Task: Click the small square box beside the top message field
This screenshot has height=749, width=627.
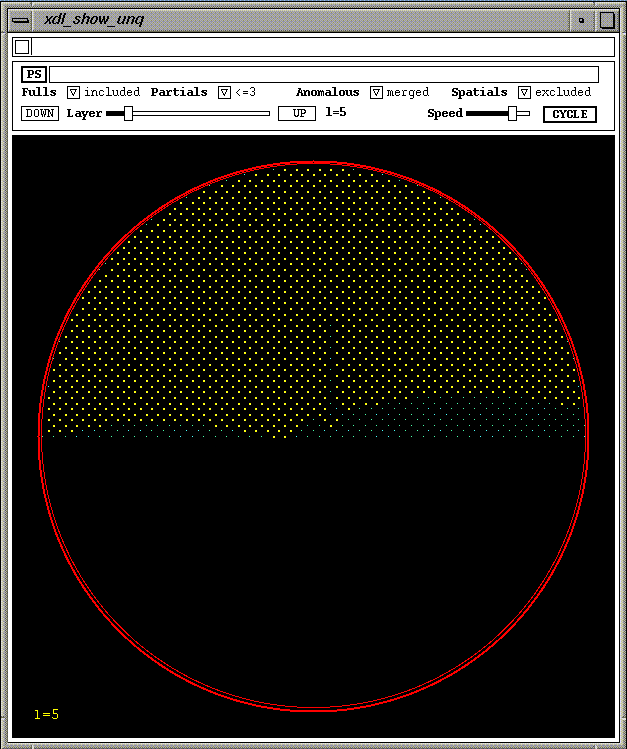Action: [22, 47]
